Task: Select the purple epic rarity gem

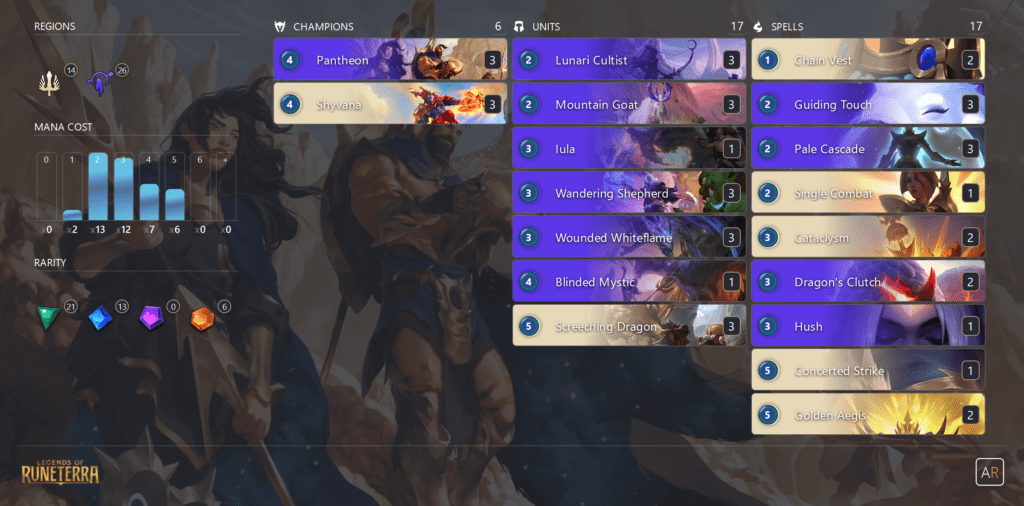Action: 151,318
